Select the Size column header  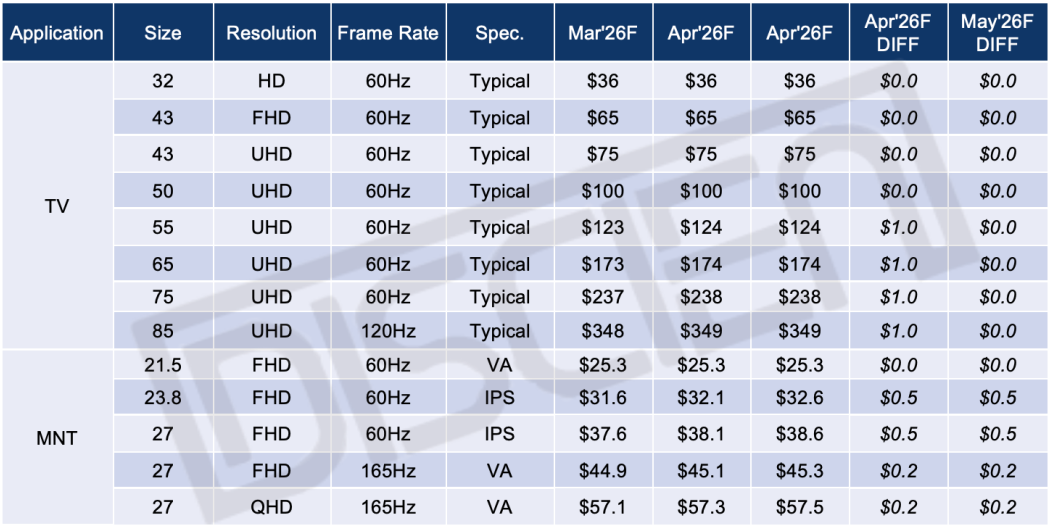point(162,33)
